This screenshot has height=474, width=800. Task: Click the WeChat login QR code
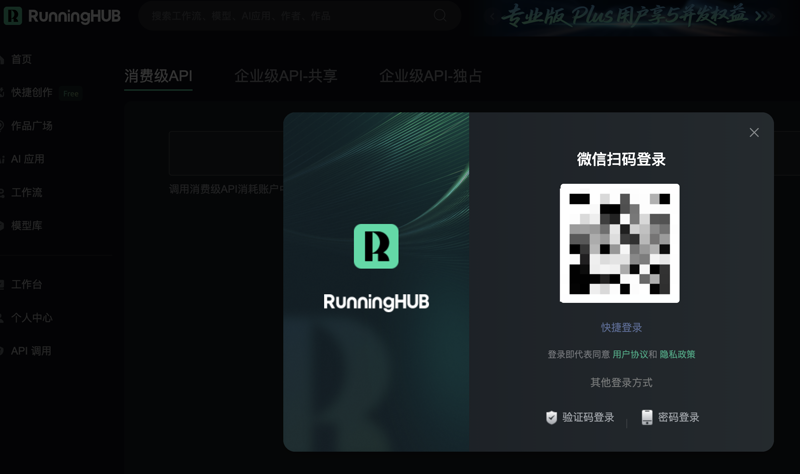(x=620, y=243)
